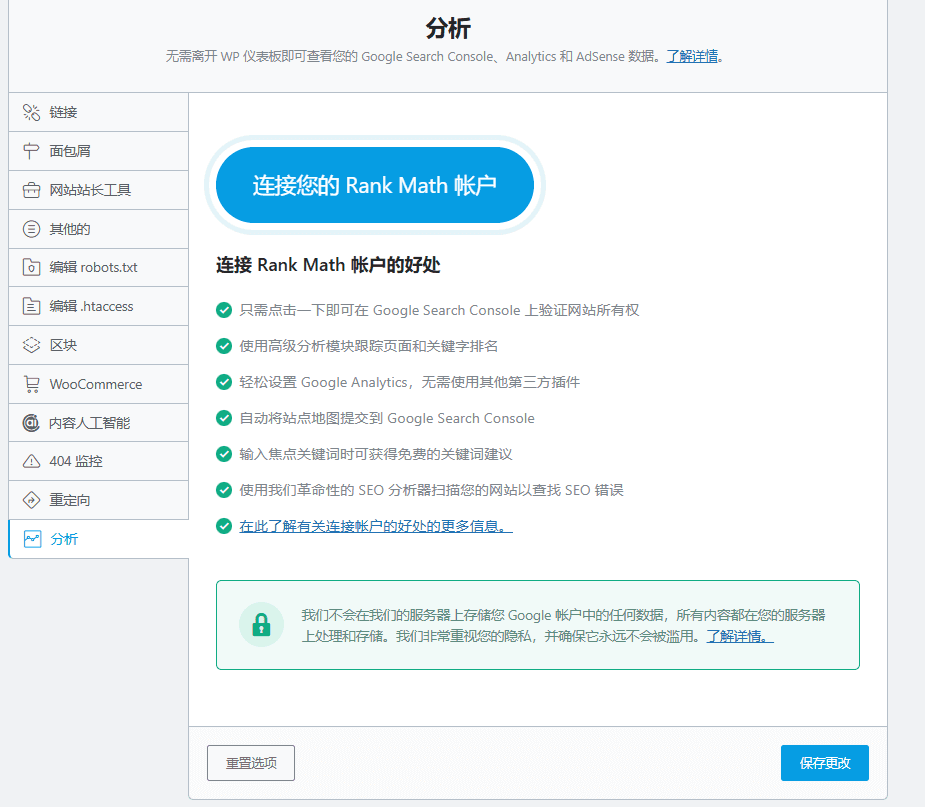This screenshot has width=925, height=807.
Task: Click the check icon beside SEO 分析器
Action: [x=224, y=490]
